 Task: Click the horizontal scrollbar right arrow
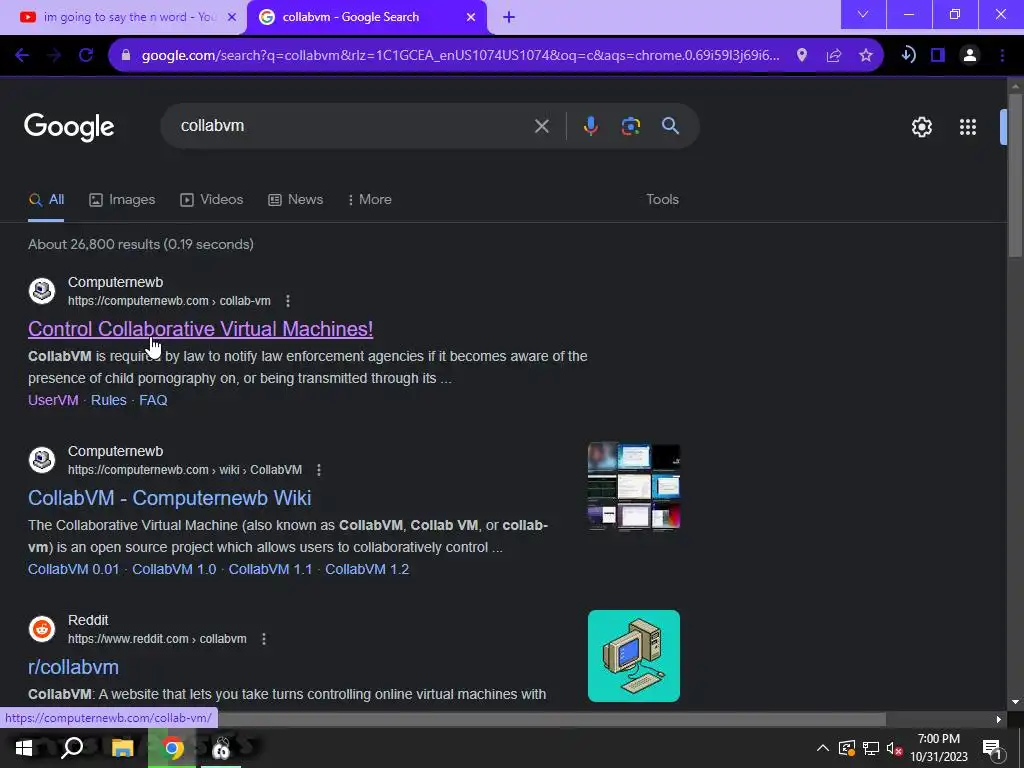click(999, 720)
